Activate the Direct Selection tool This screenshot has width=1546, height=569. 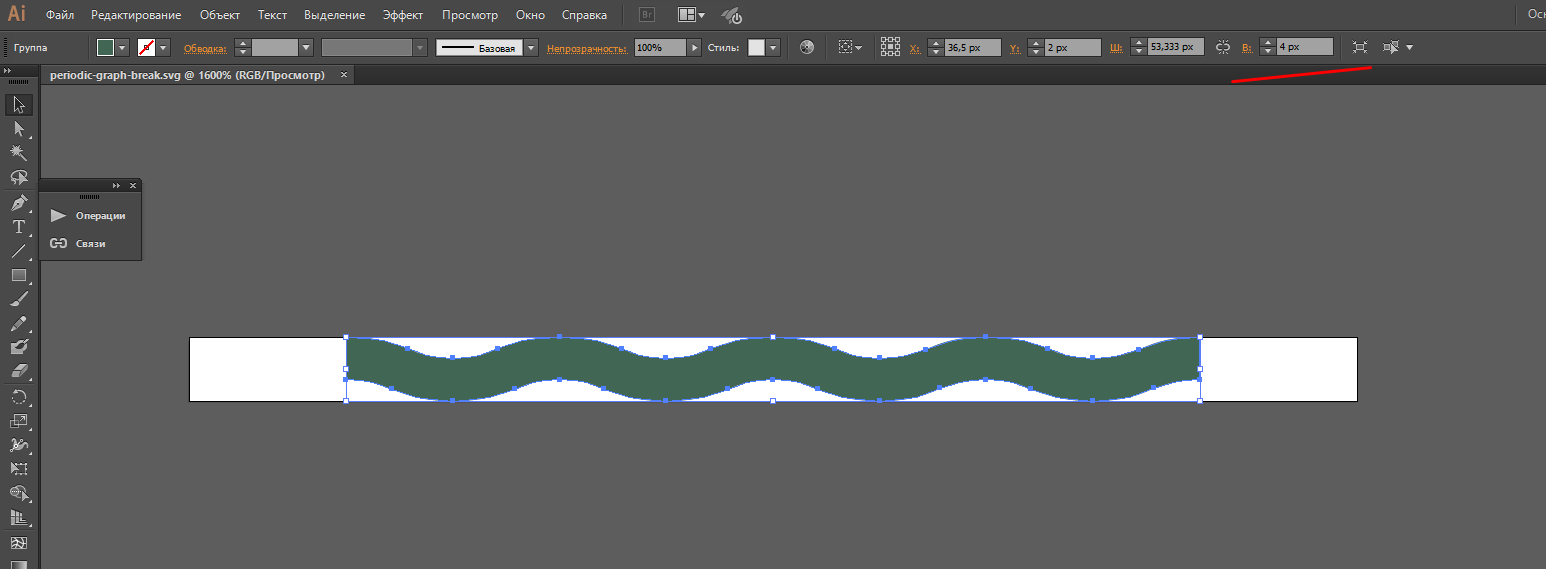tap(18, 129)
